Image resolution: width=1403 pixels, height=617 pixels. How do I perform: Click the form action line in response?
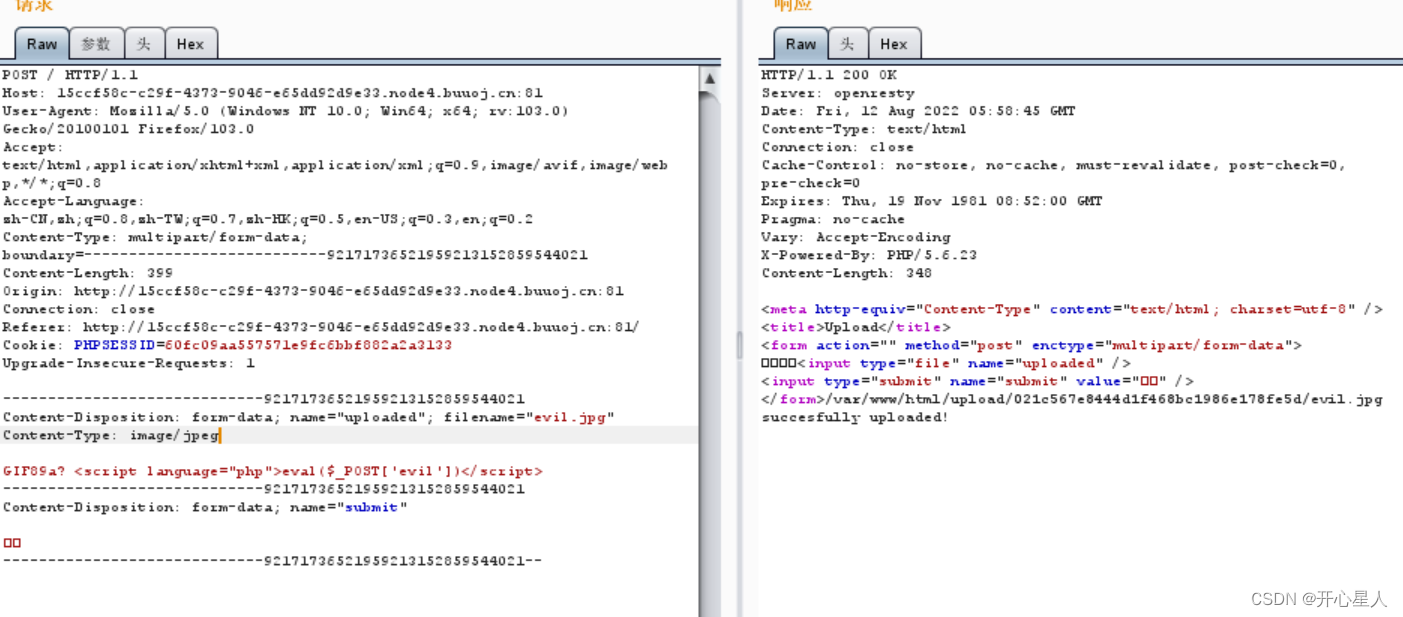pyautogui.click(x=1031, y=345)
